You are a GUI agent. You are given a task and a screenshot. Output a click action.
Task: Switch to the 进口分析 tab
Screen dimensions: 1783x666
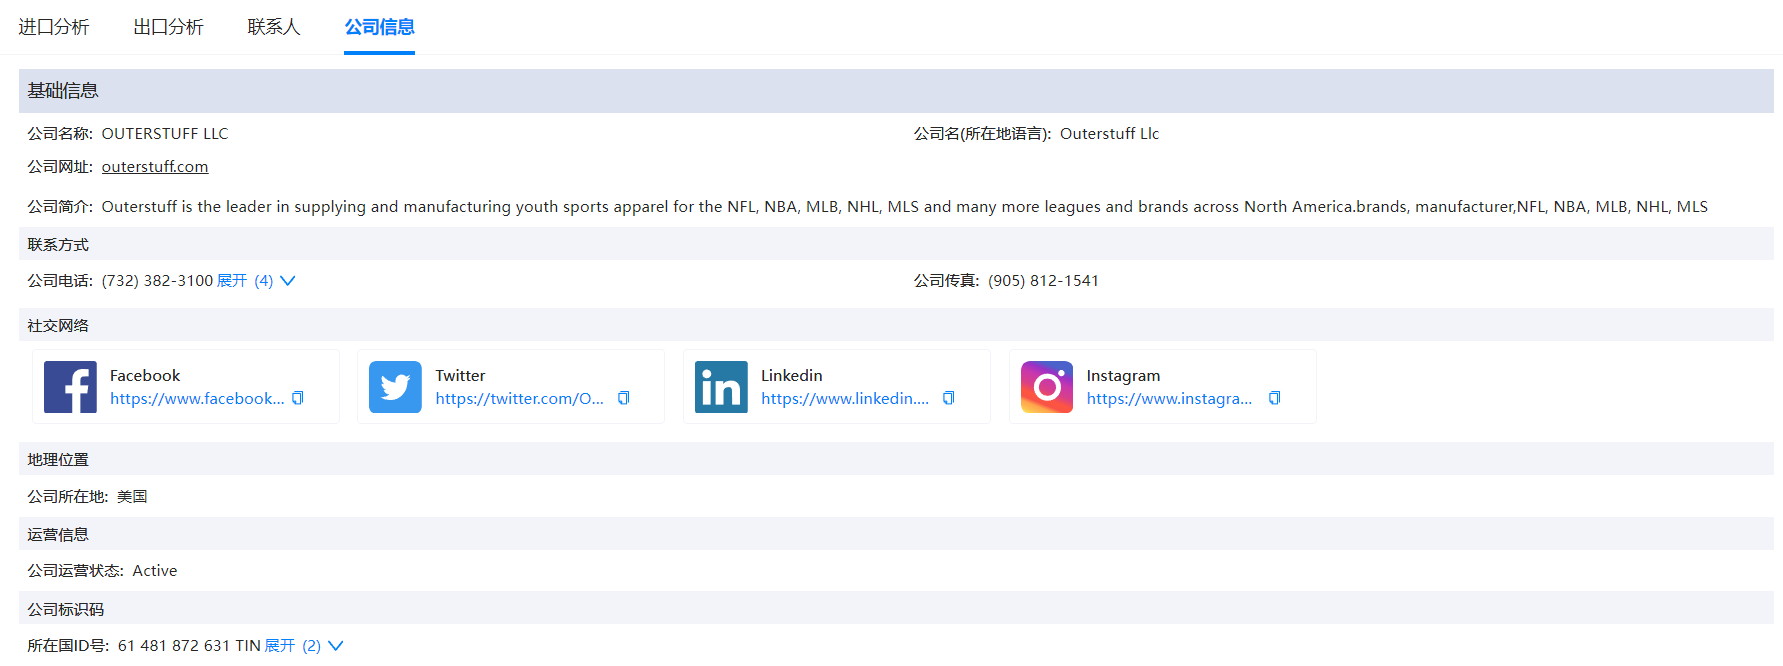point(54,27)
